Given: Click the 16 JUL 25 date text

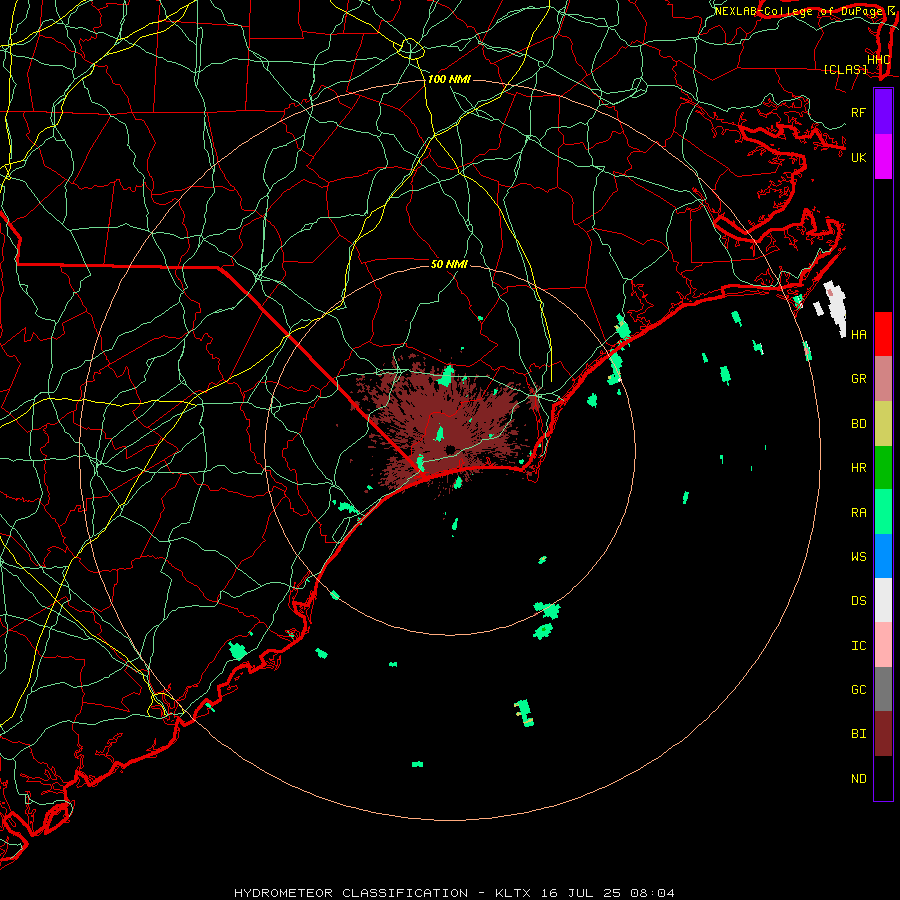Looking at the screenshot, I should (581, 893).
